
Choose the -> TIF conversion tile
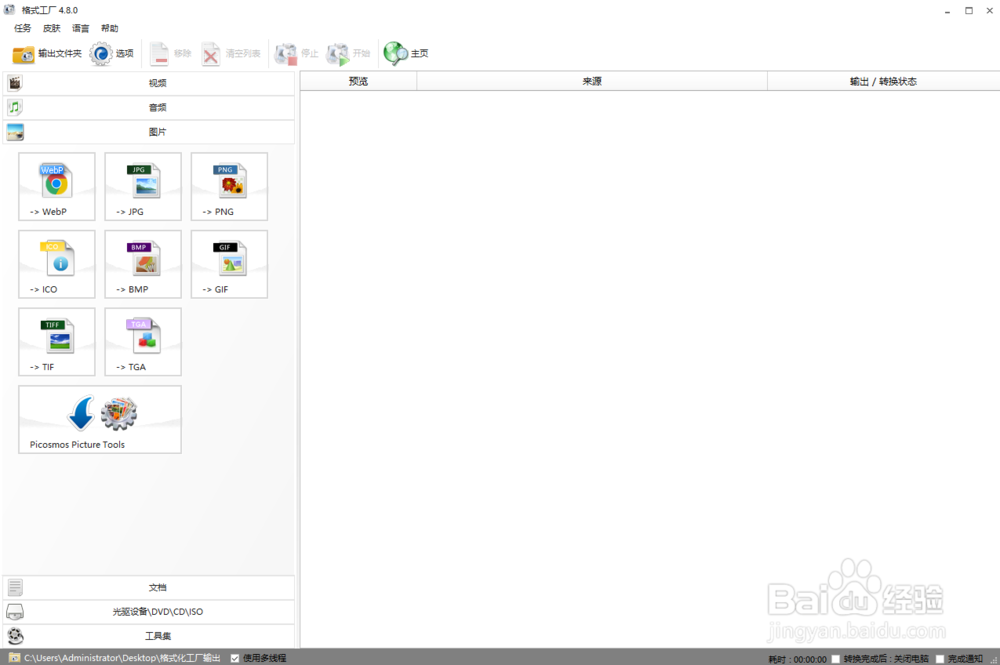click(x=57, y=342)
